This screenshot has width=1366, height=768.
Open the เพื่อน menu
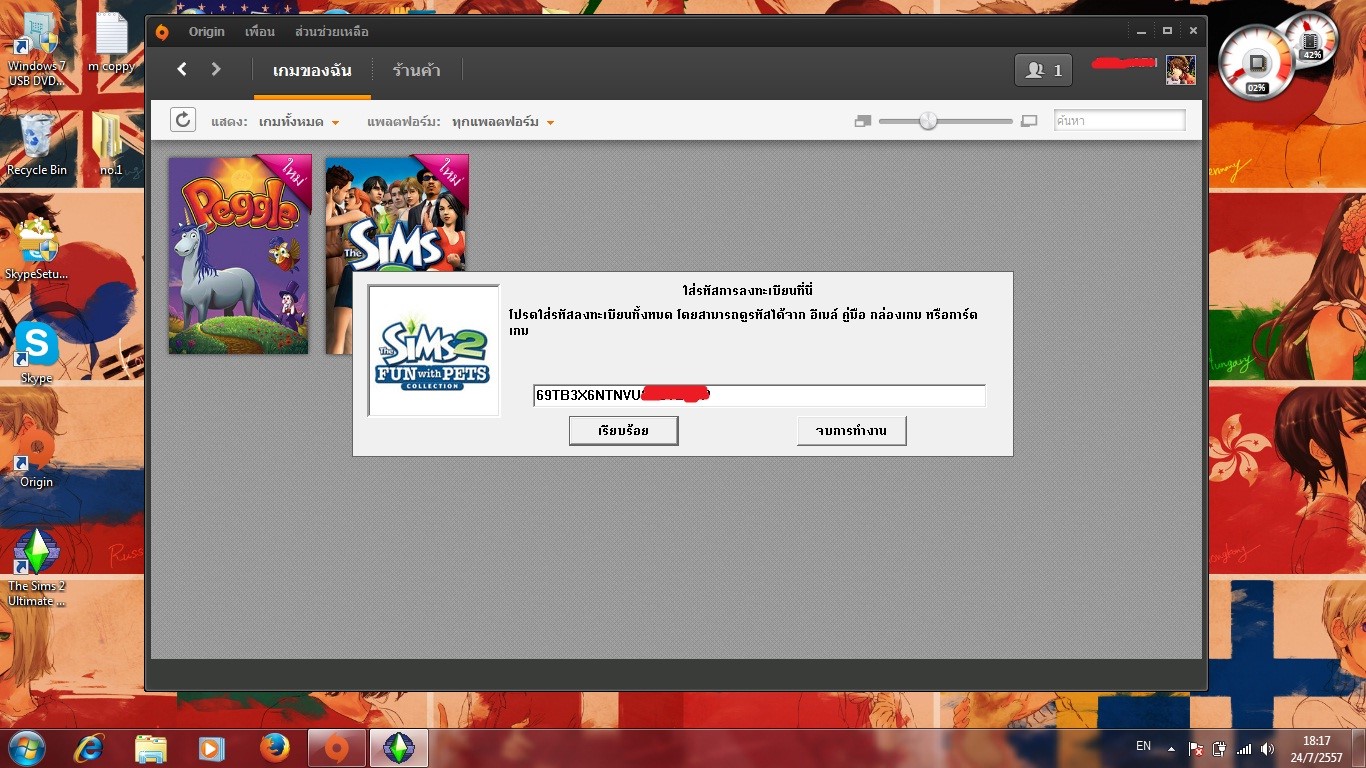[260, 31]
